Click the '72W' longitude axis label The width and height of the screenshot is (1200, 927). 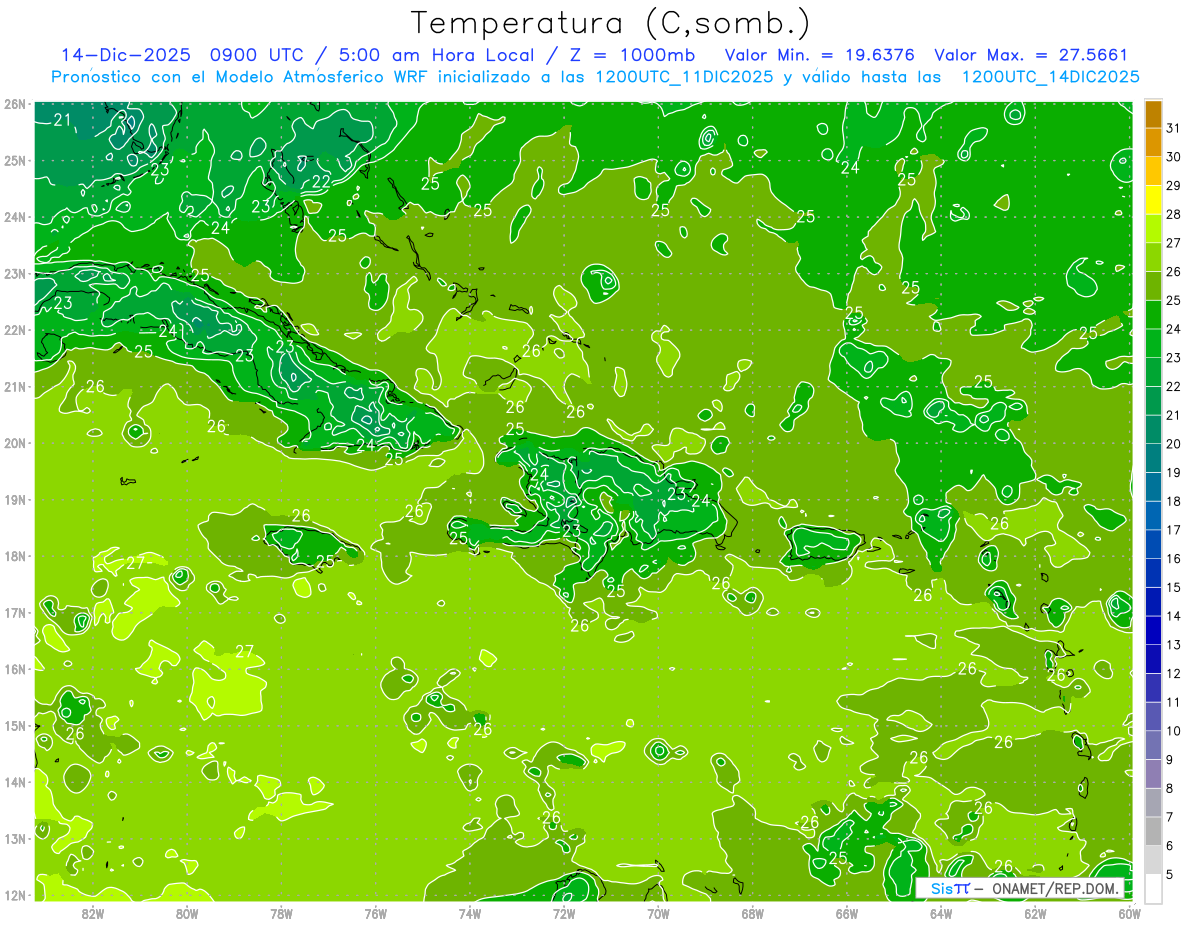click(x=564, y=913)
